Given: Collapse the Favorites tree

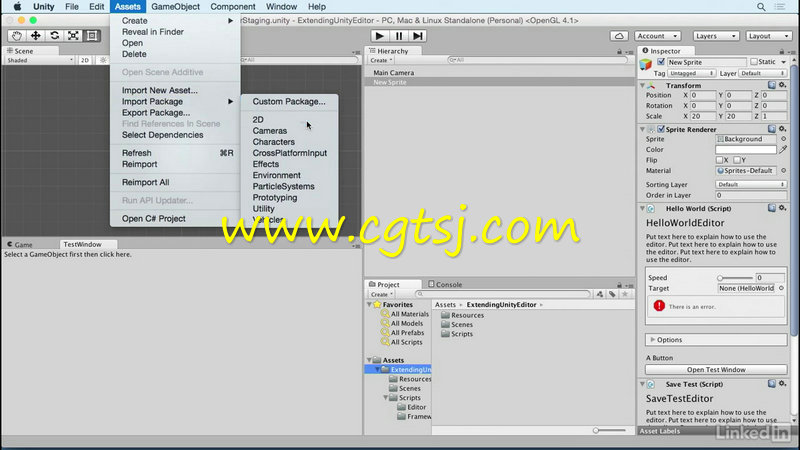Looking at the screenshot, I should coord(369,305).
